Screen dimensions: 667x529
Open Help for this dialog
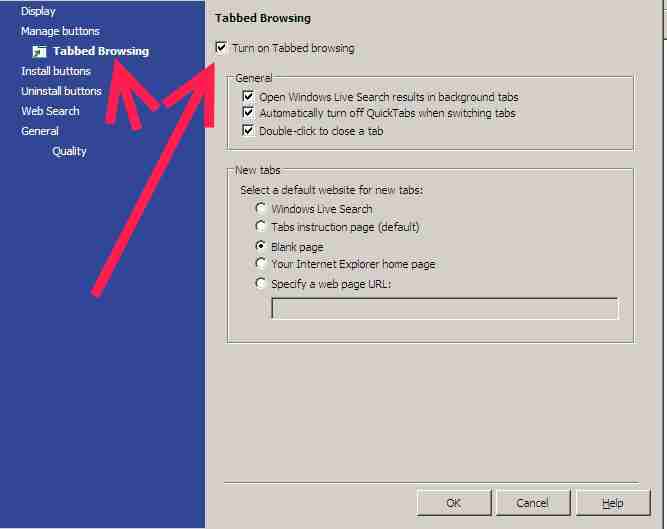[613, 503]
